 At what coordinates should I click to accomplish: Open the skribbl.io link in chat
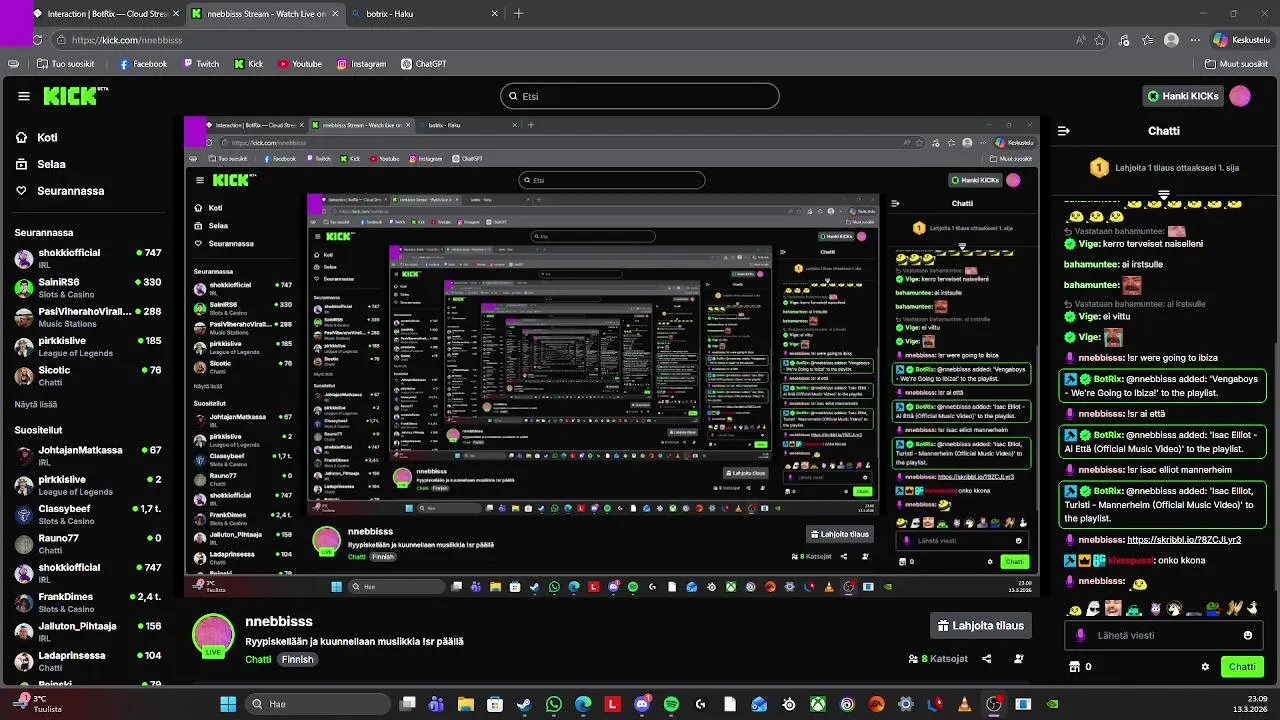click(x=1184, y=540)
